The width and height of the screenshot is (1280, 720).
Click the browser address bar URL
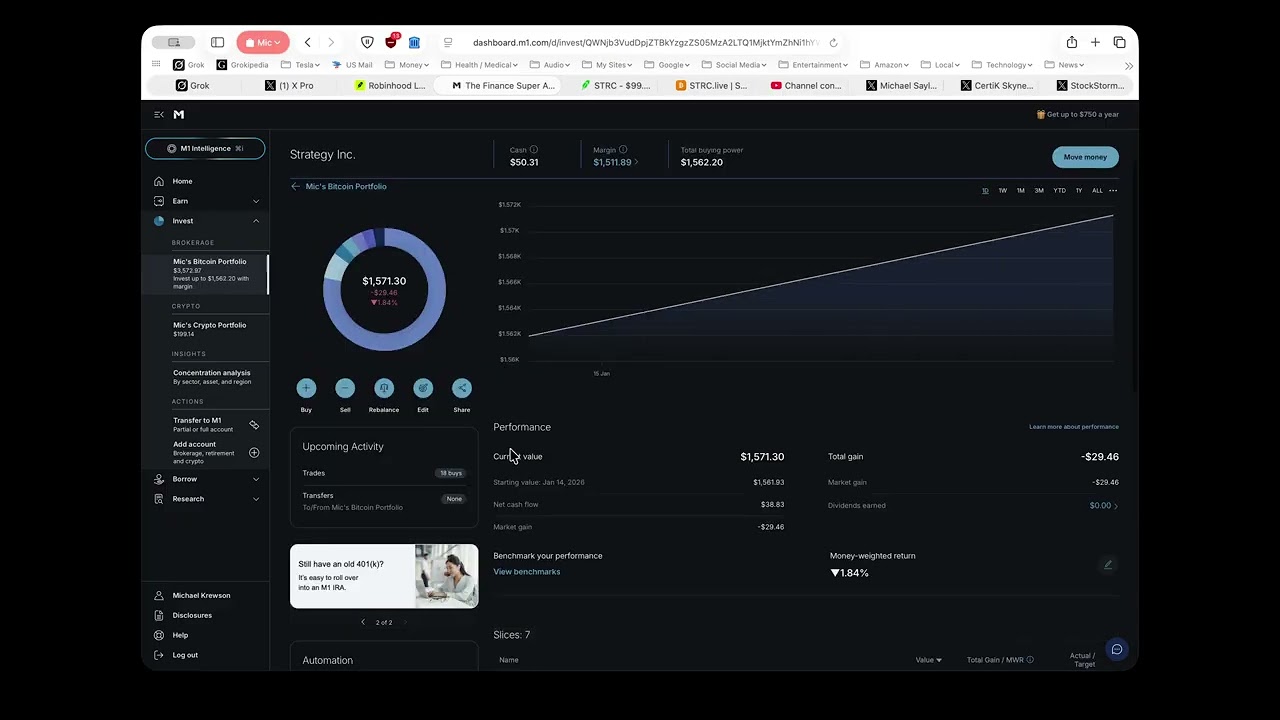click(x=646, y=43)
